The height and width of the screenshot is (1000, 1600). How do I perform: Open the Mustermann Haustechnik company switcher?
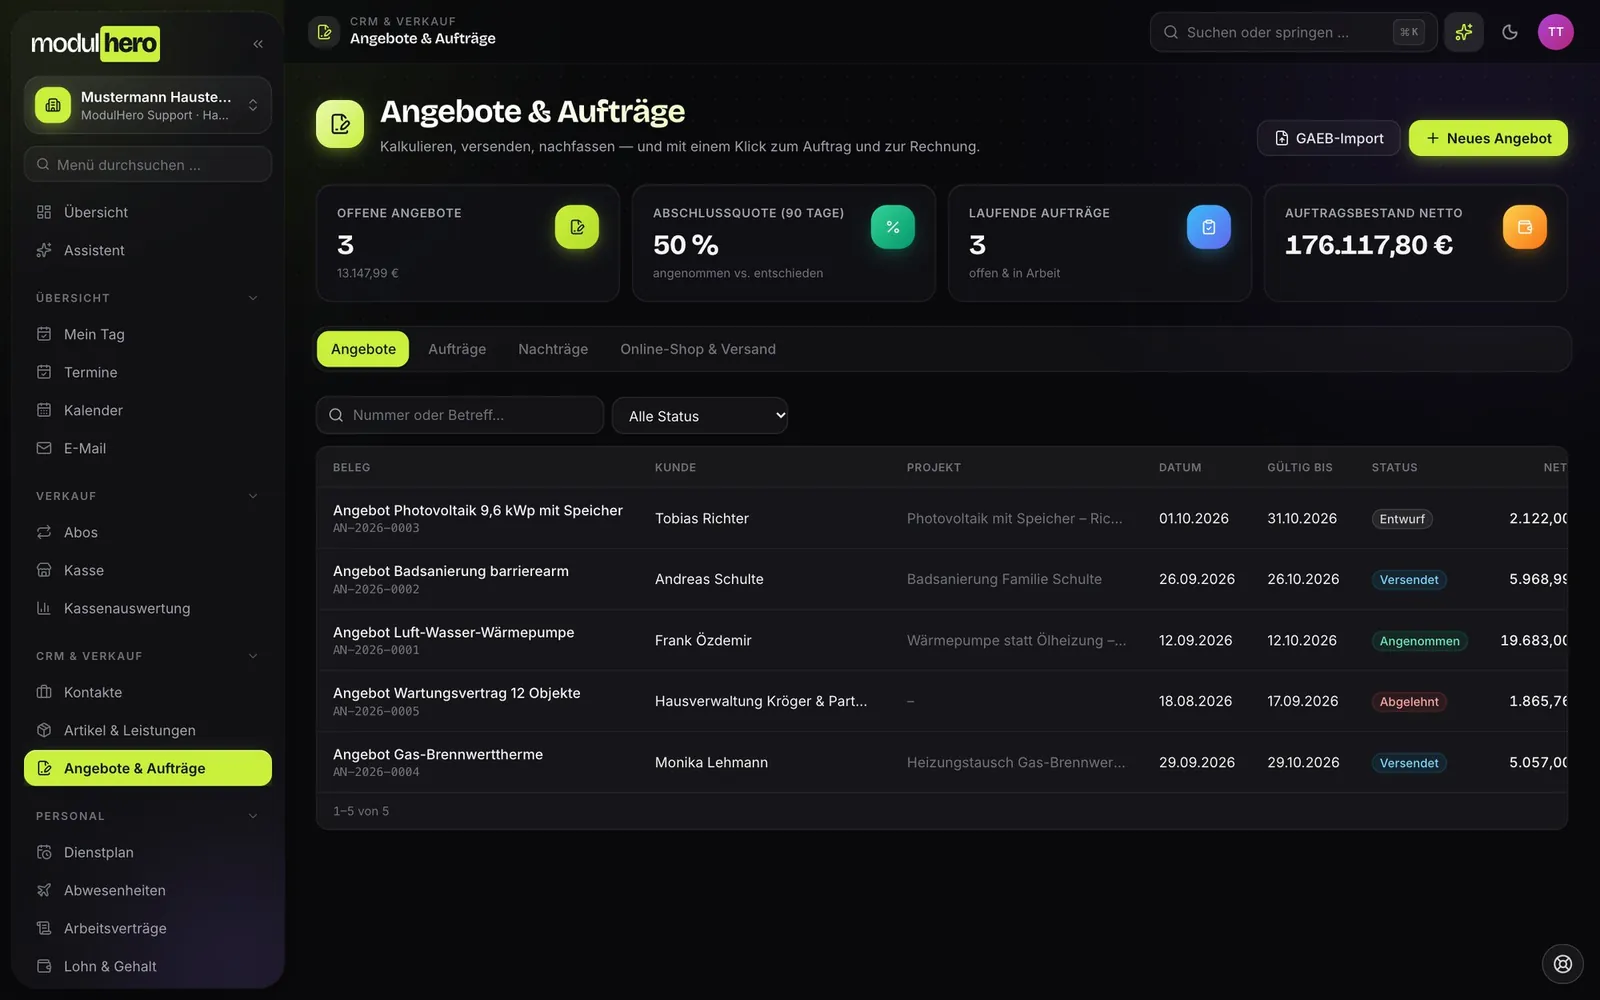tap(148, 105)
